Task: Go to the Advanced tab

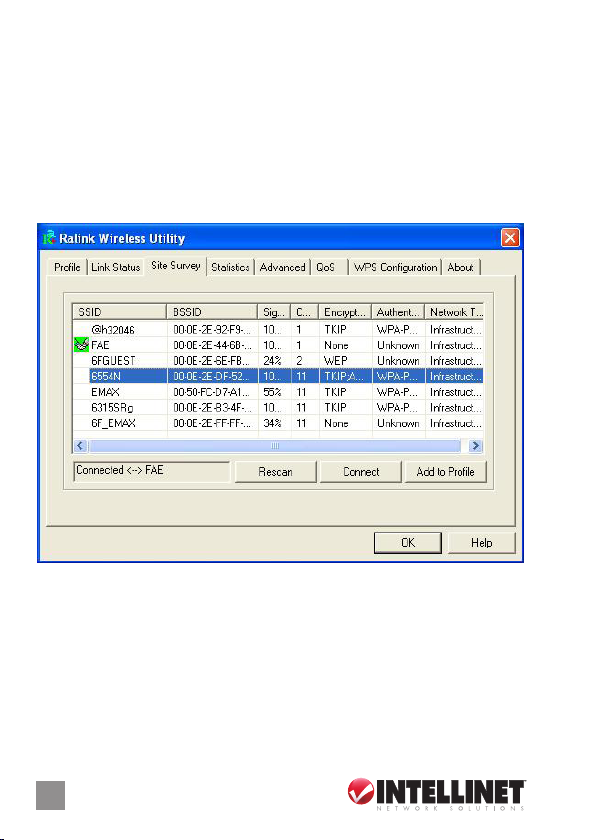Action: (282, 267)
